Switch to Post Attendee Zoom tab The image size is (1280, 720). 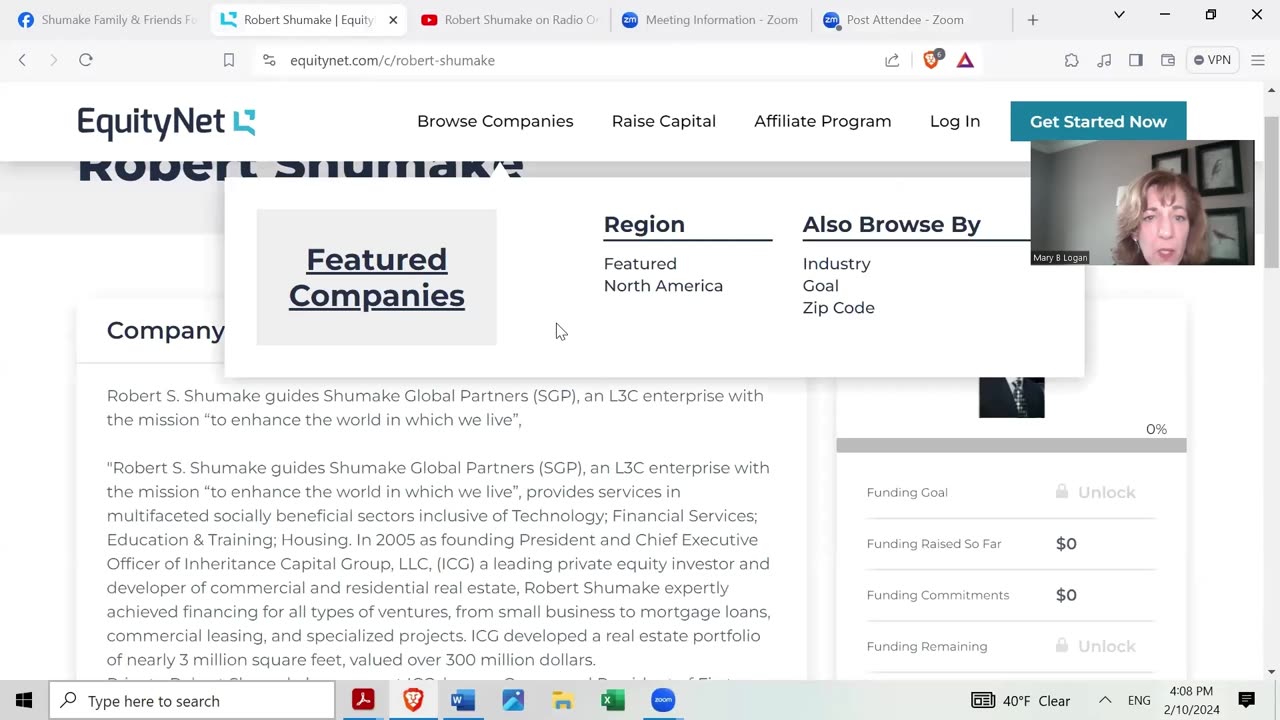895,20
